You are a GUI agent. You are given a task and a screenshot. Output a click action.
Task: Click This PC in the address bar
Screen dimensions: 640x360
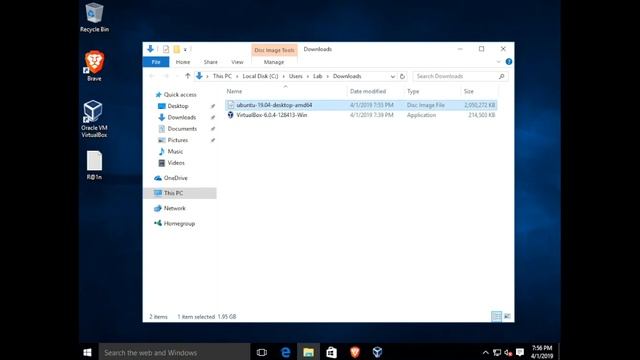tap(222, 76)
